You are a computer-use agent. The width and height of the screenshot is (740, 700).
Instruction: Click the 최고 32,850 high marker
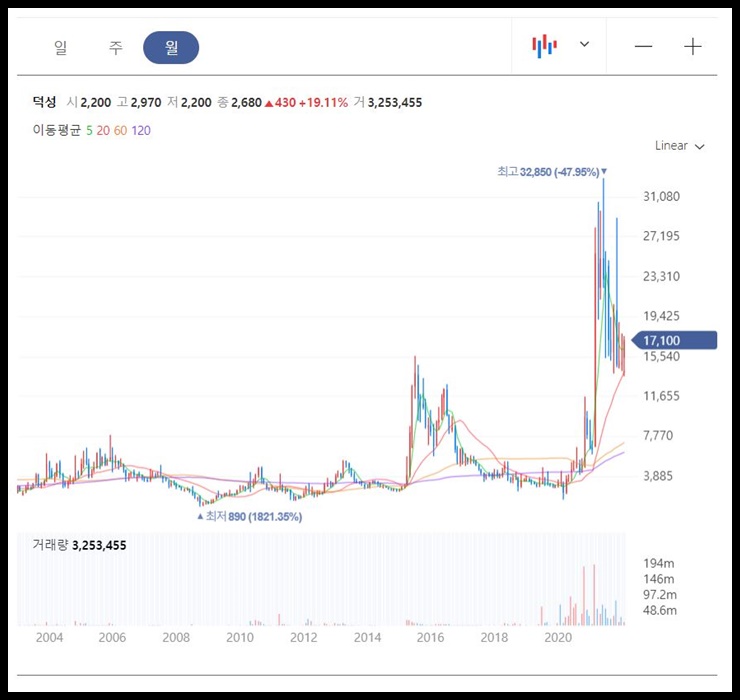tap(551, 172)
